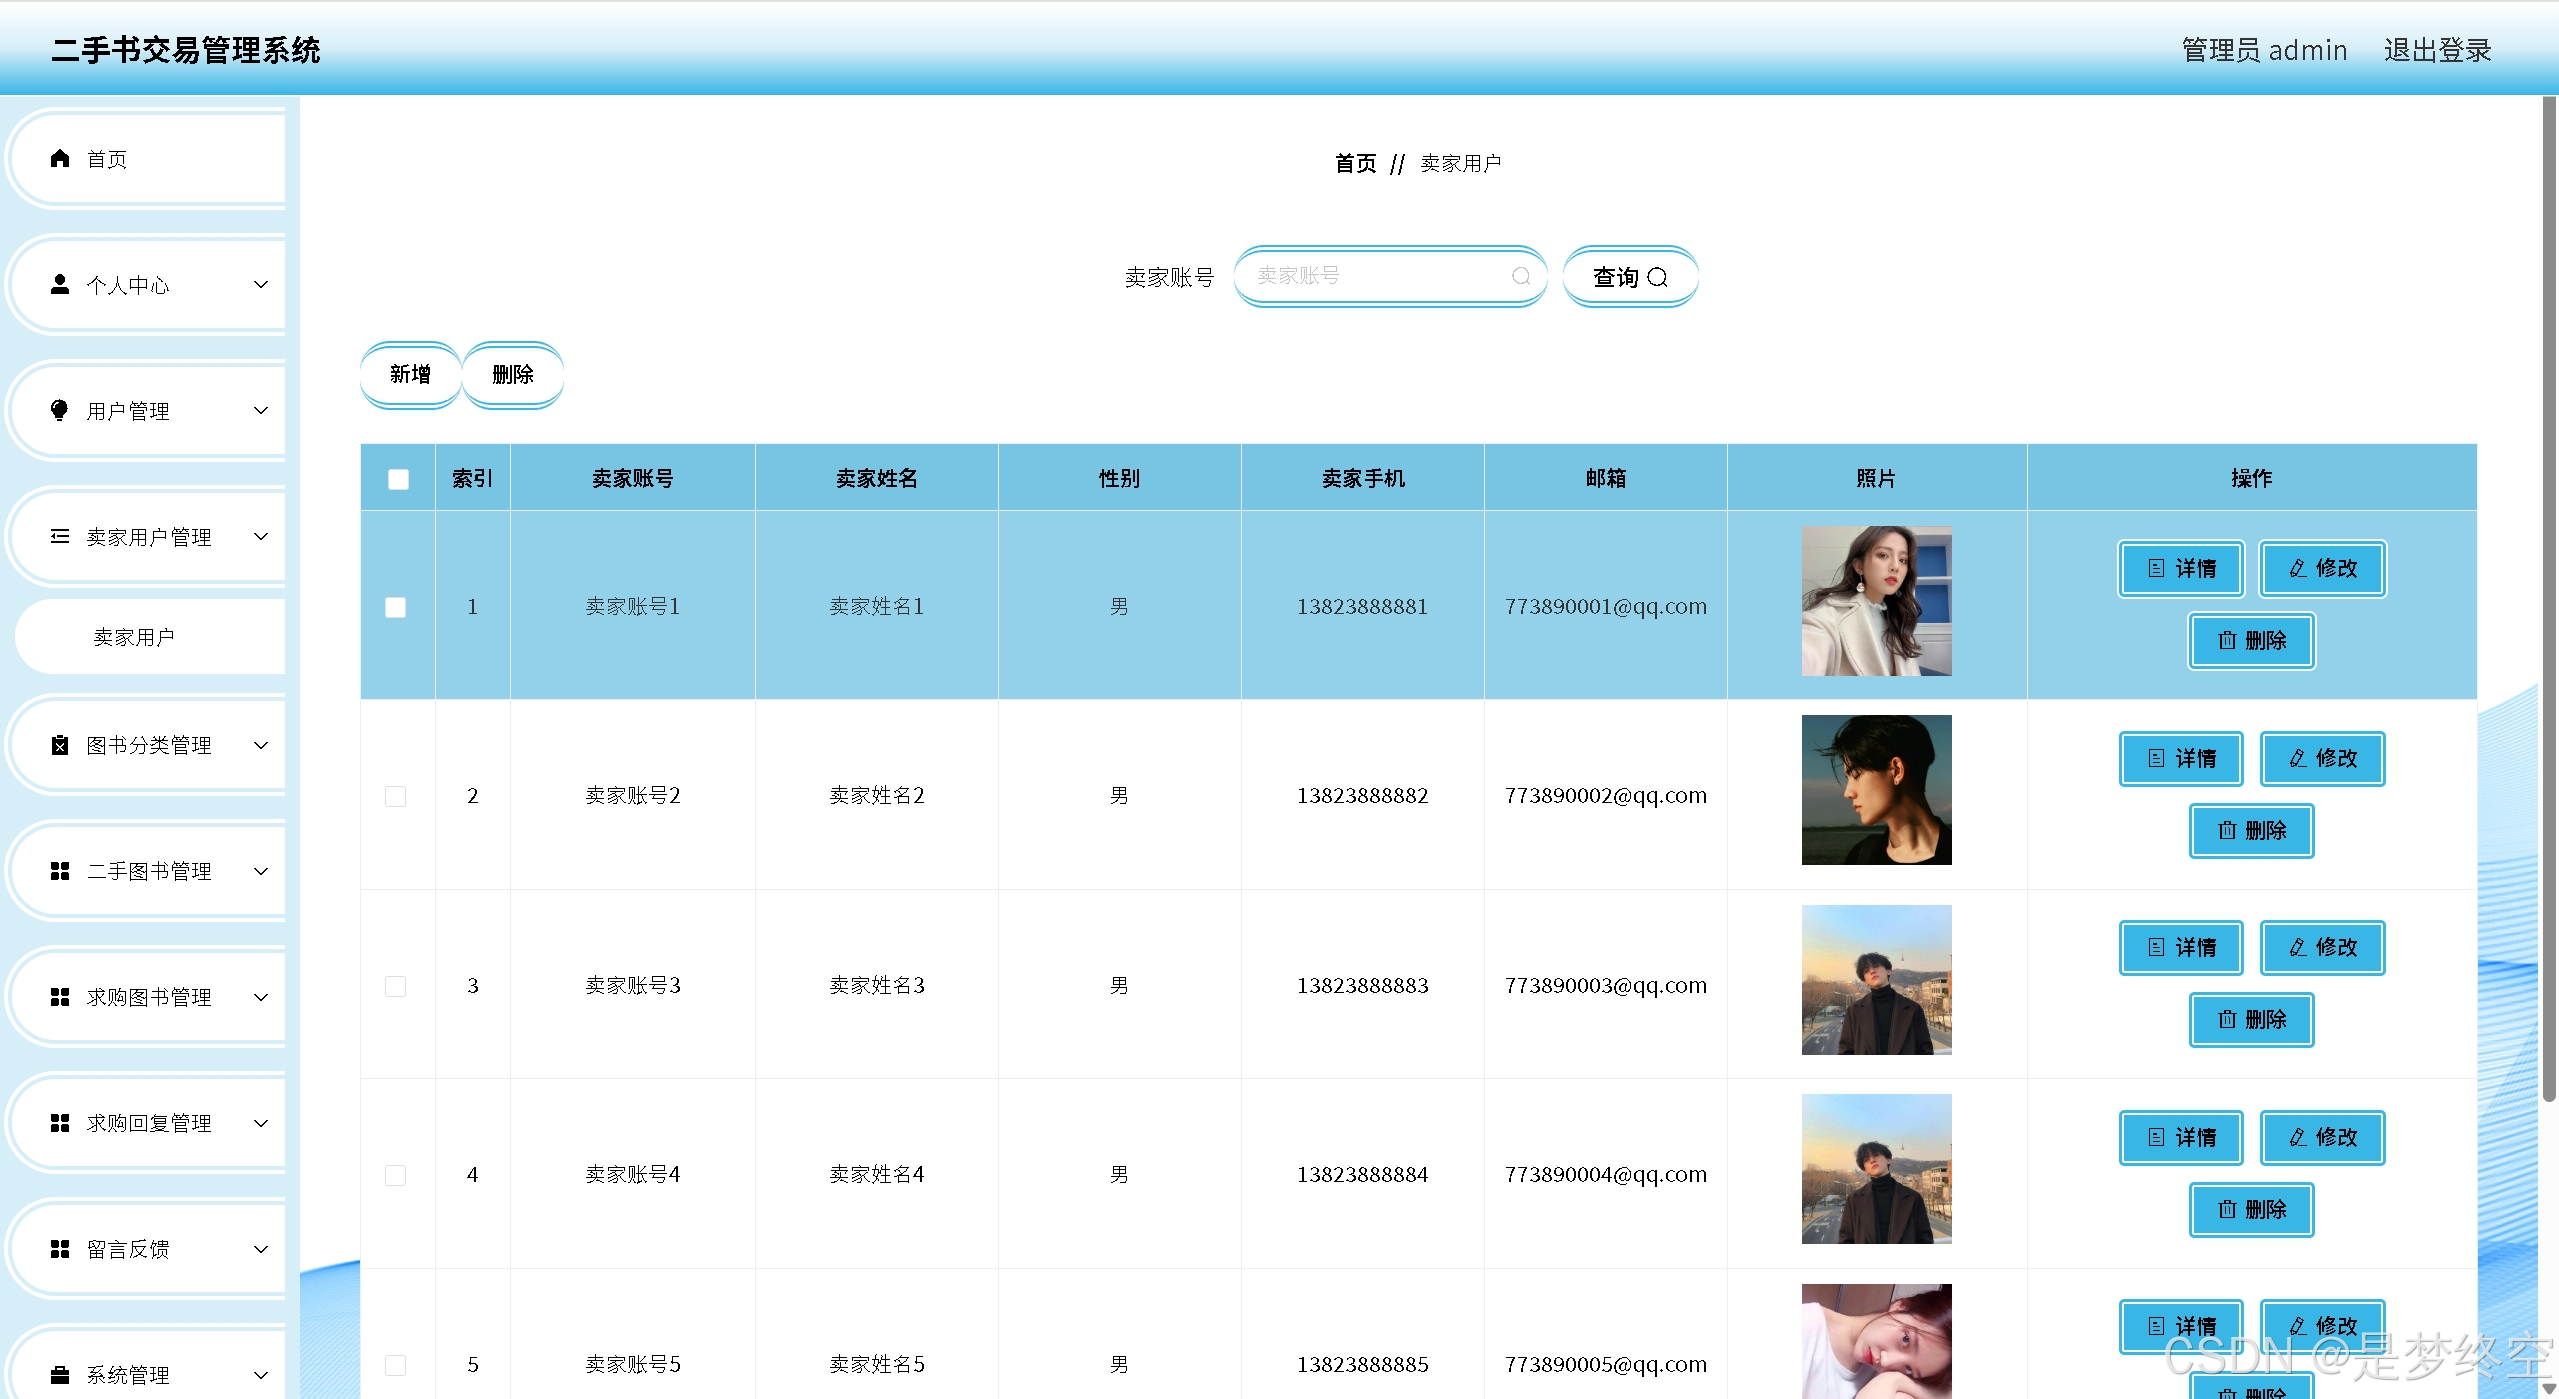Check the checkbox for 卖家账号3 row
This screenshot has height=1399, width=2559.
click(x=396, y=986)
